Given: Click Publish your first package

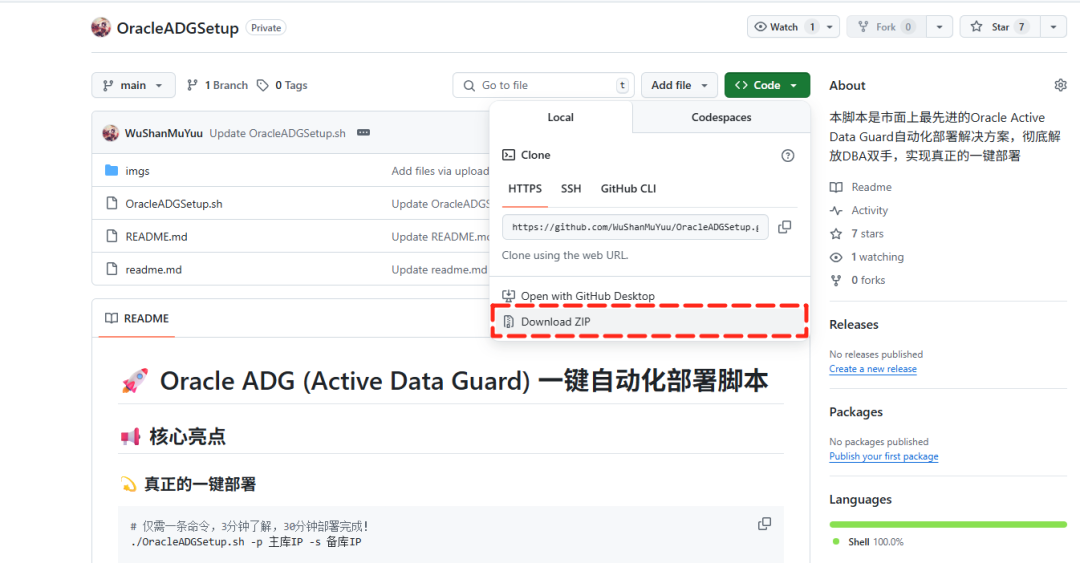Looking at the screenshot, I should point(884,457).
